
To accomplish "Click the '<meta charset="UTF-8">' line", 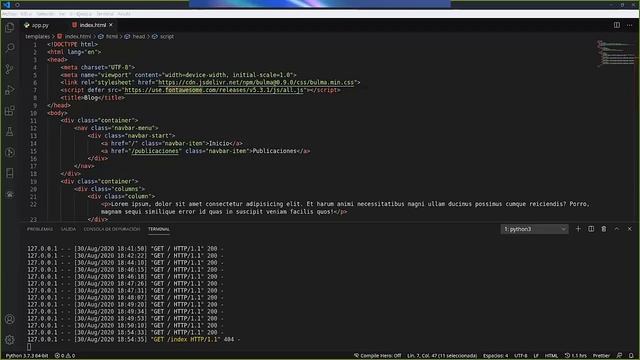I will tap(98, 67).
